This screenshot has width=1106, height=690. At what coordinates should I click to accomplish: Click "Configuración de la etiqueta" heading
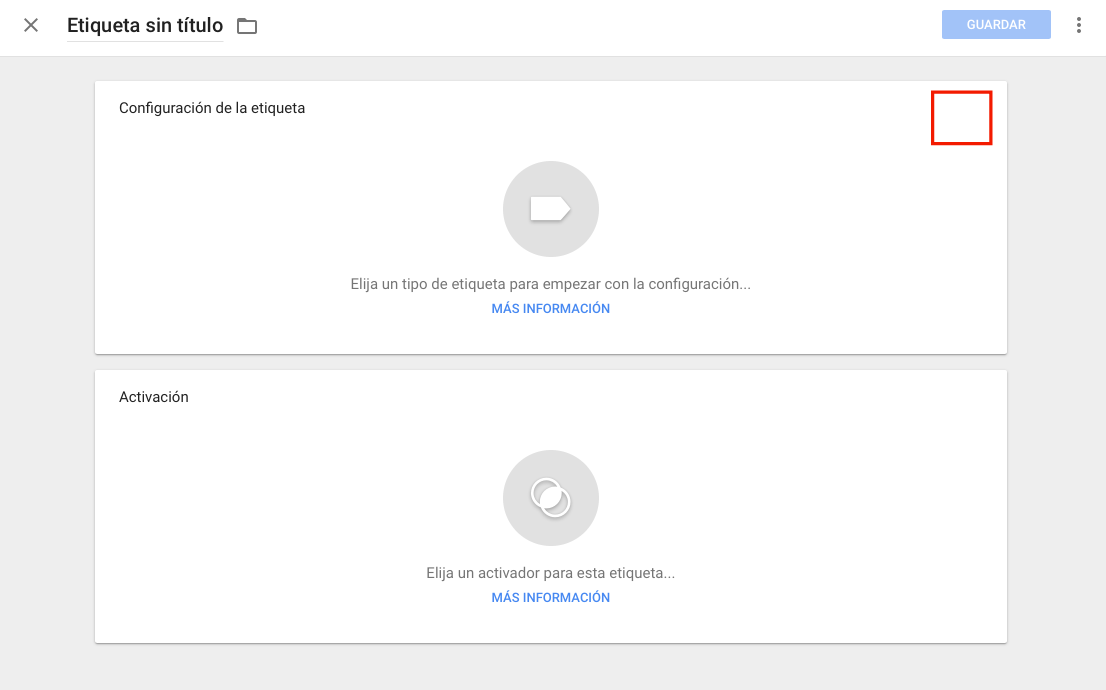tap(212, 108)
